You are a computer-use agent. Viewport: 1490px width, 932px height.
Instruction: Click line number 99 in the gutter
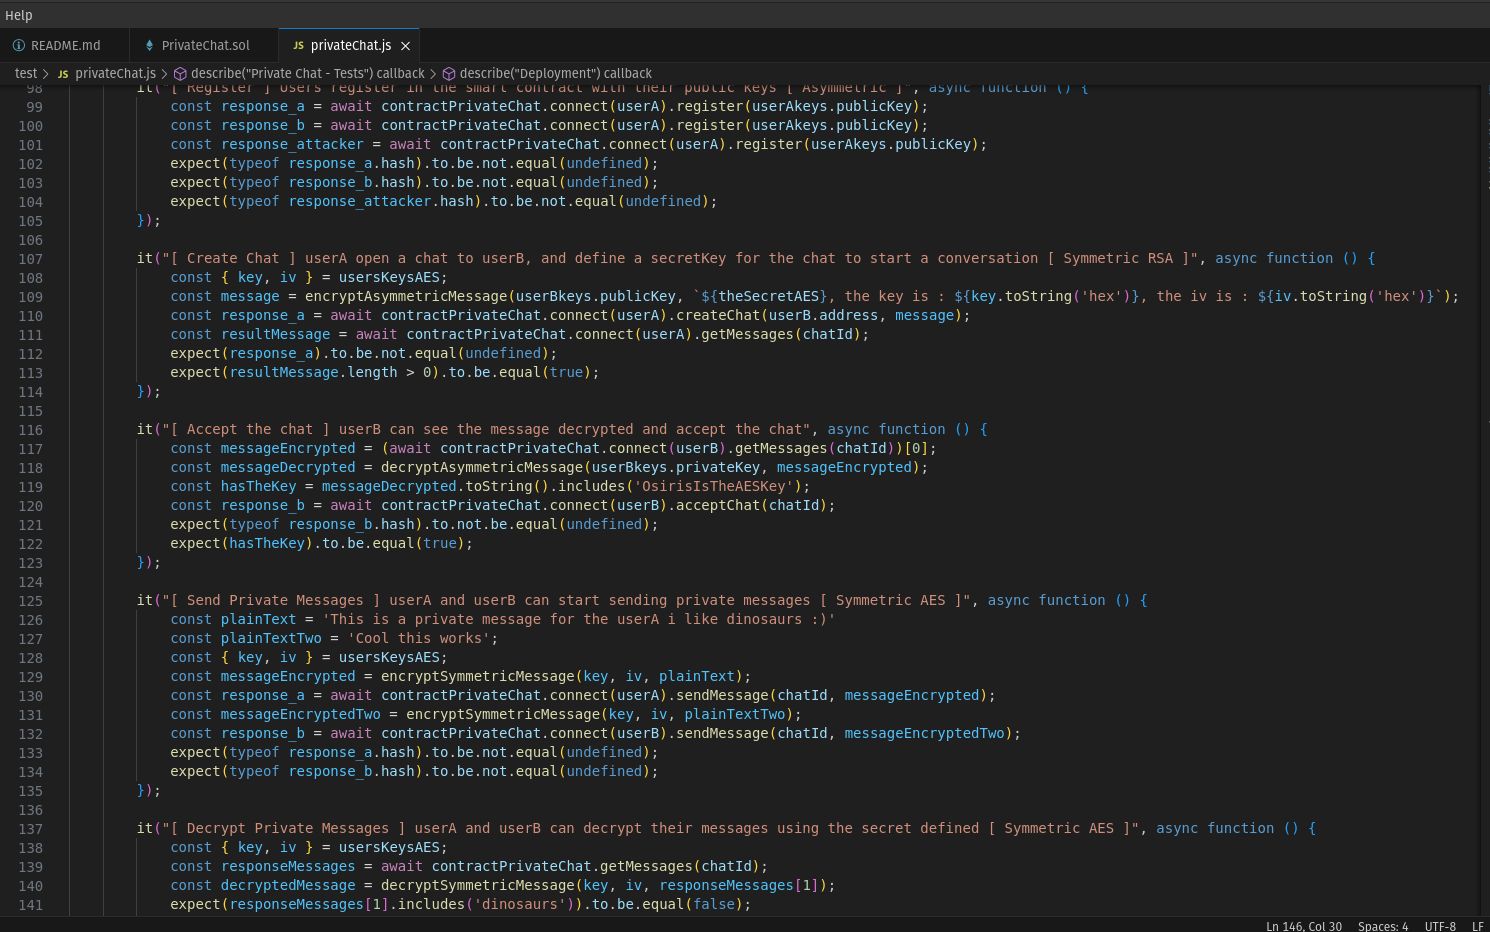click(x=34, y=106)
